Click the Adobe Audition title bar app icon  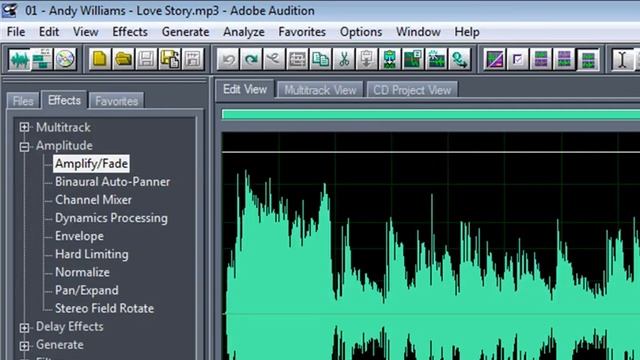point(10,10)
